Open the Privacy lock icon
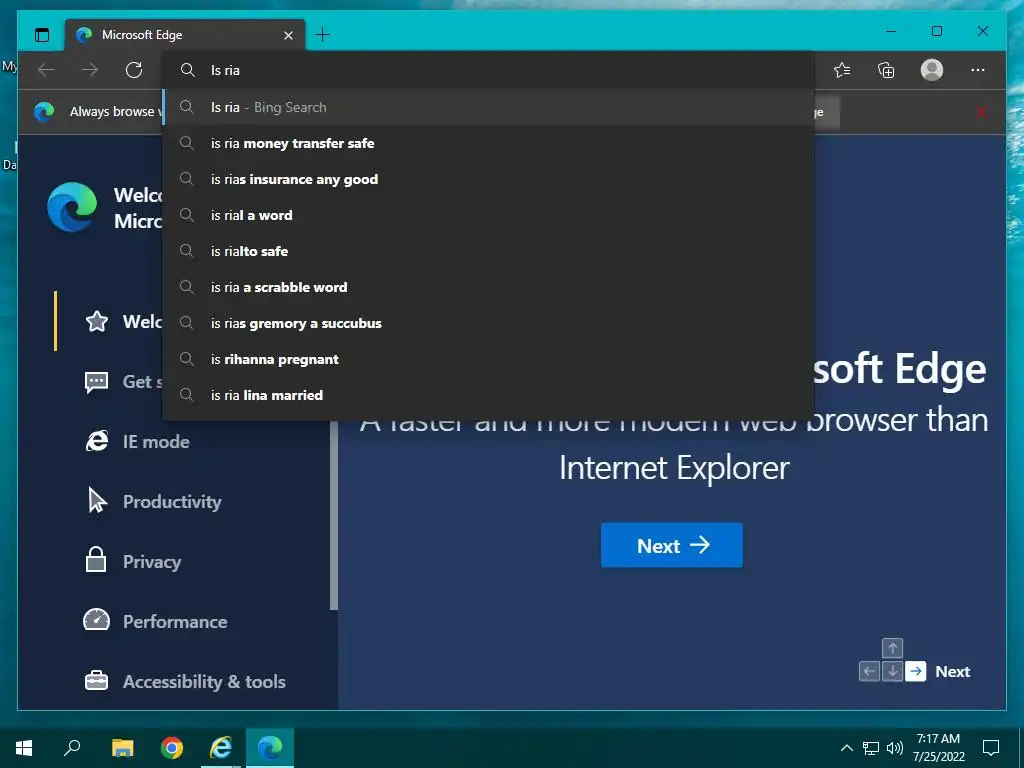This screenshot has width=1024, height=768. click(96, 560)
